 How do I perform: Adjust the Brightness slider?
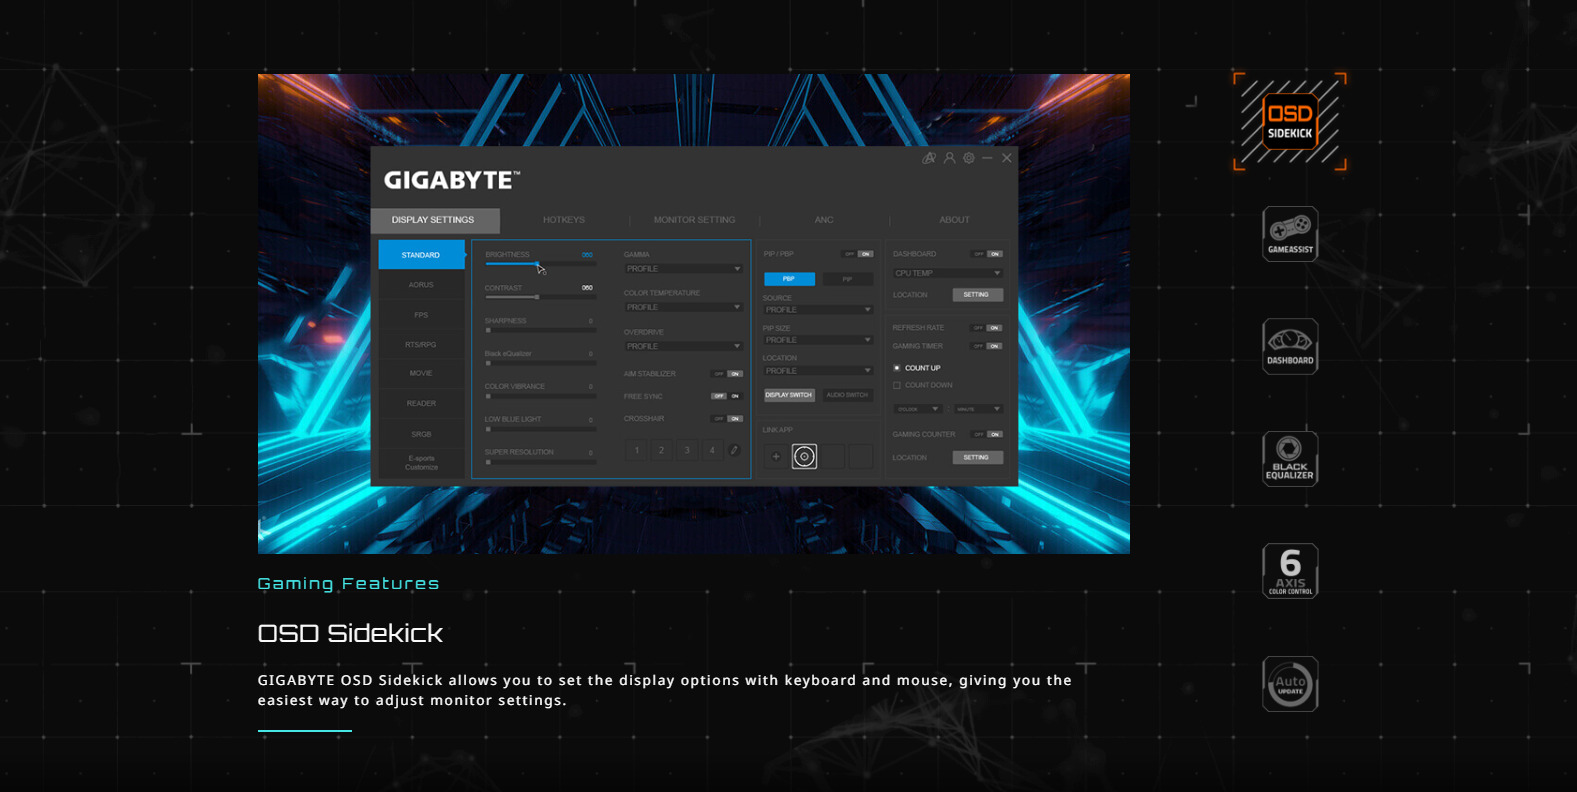point(540,264)
